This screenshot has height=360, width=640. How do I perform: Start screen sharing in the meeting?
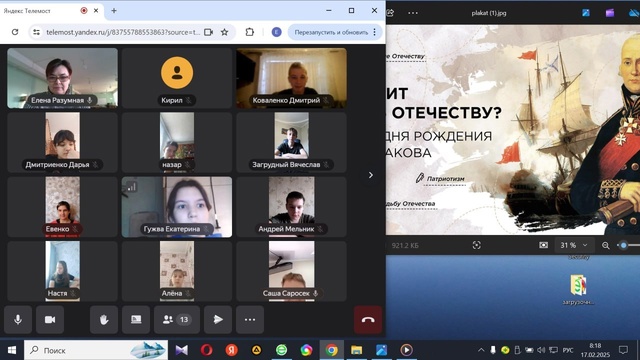[x=136, y=320]
